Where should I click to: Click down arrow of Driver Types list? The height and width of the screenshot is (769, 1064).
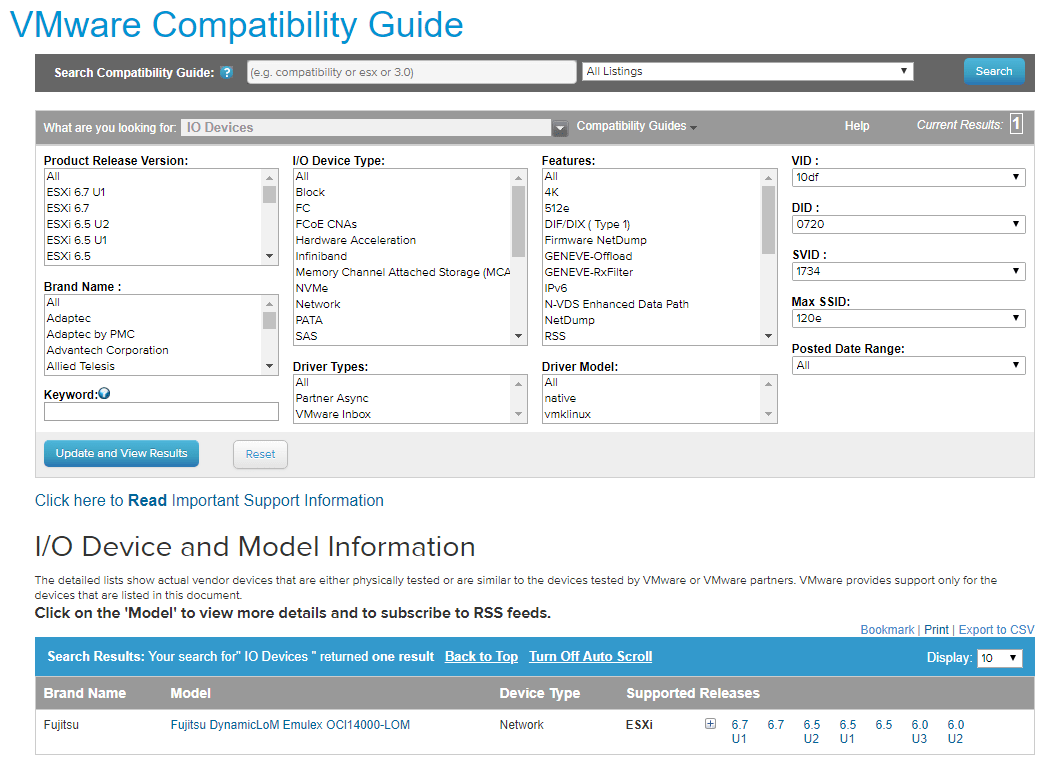tap(518, 414)
